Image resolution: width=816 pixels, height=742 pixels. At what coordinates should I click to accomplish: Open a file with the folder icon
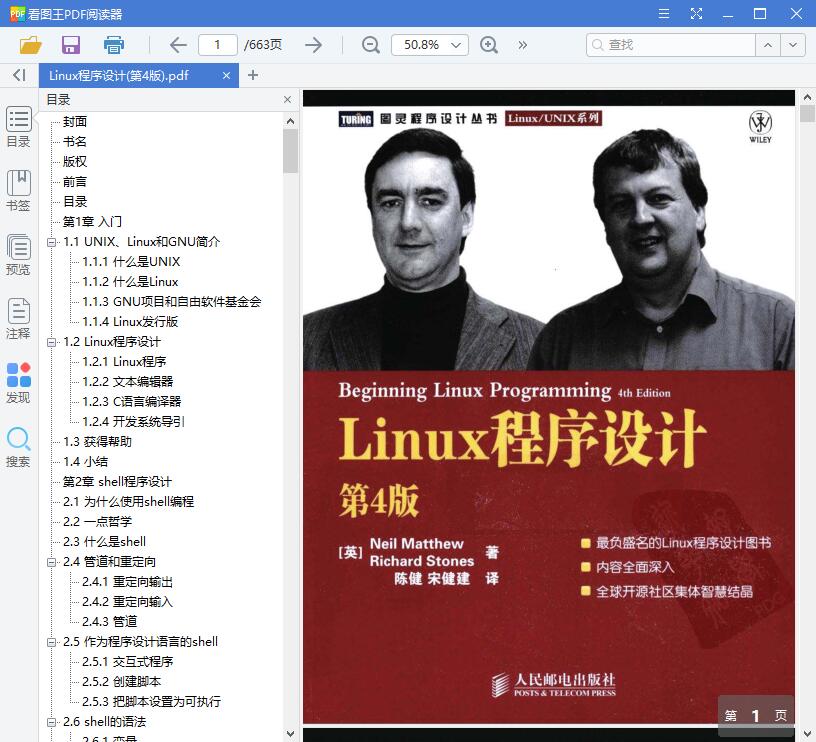click(x=30, y=45)
